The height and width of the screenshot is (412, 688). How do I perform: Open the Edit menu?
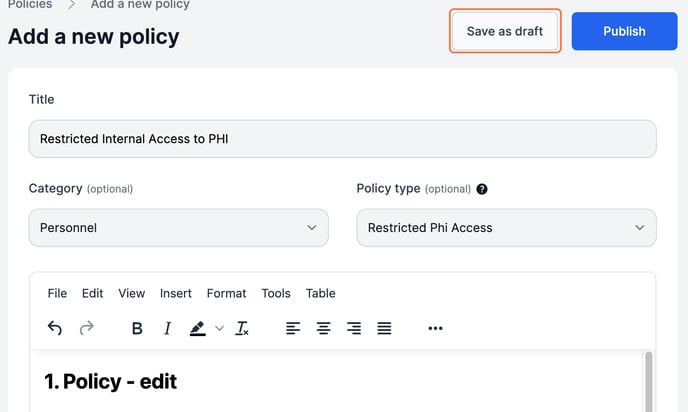92,293
